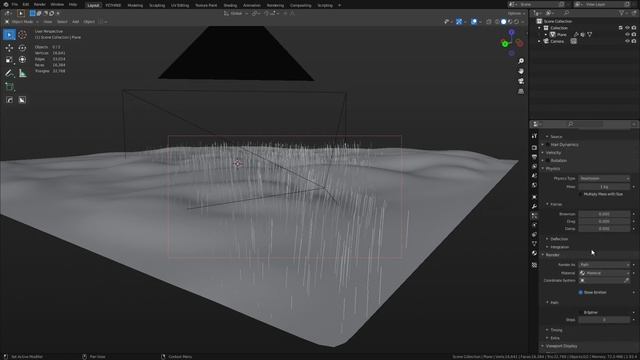The height and width of the screenshot is (360, 640).
Task: Toggle the camera view icon
Action: tap(521, 81)
